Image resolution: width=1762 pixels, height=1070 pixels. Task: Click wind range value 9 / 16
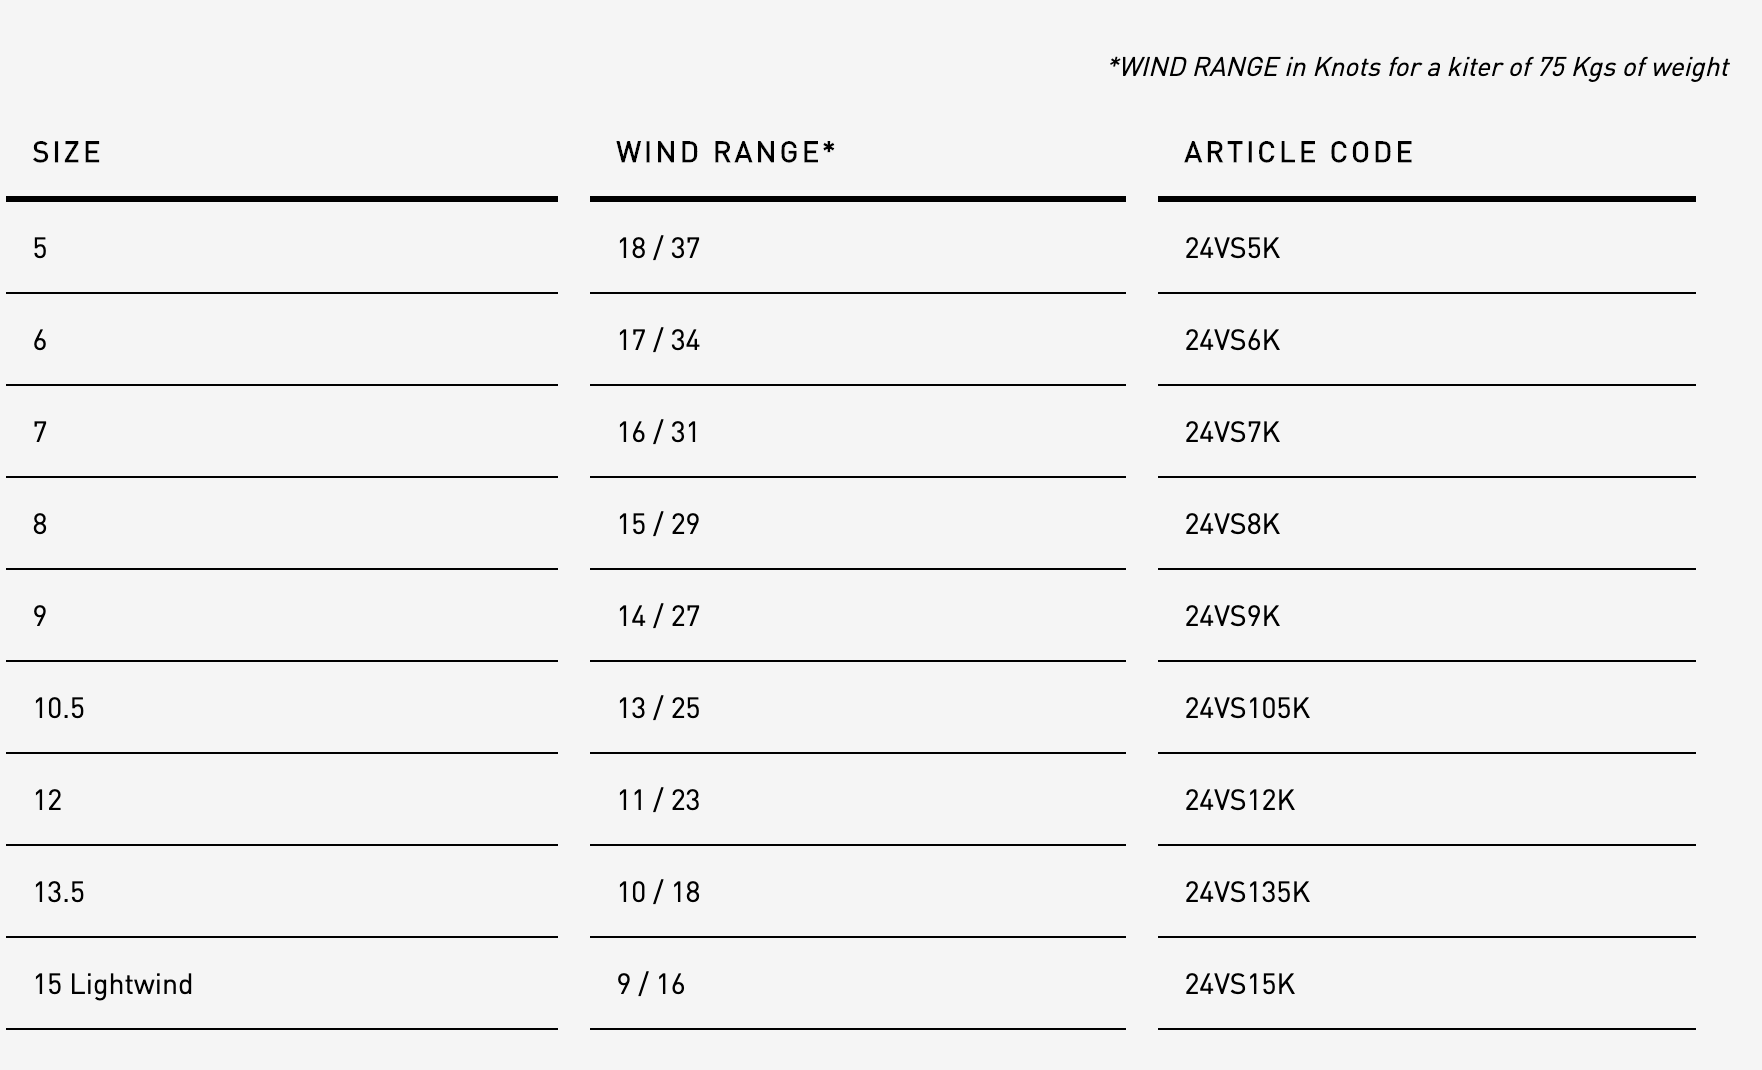[651, 984]
